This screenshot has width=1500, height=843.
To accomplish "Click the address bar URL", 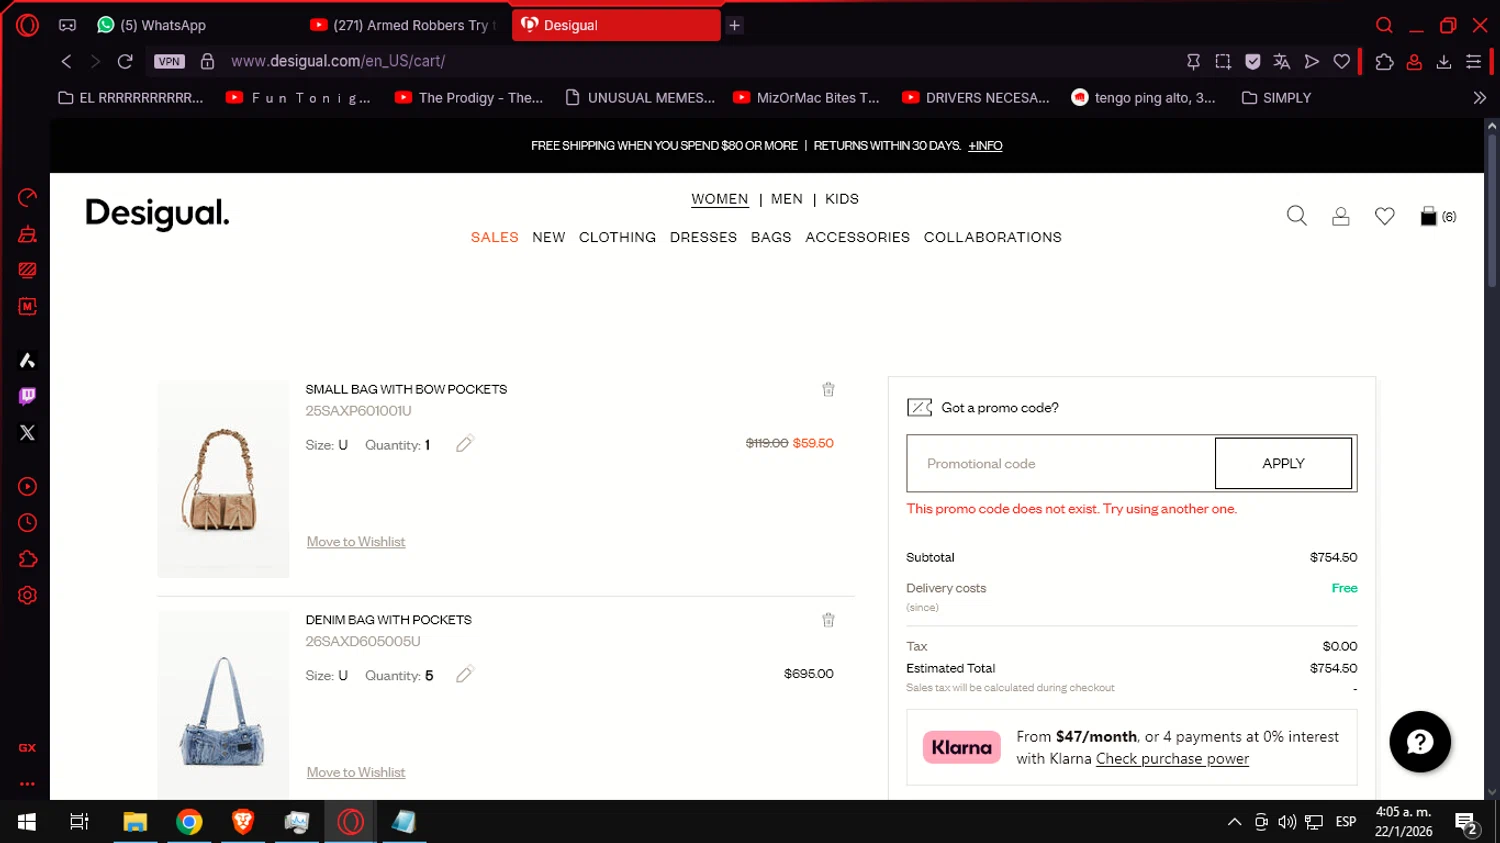I will click(x=338, y=61).
